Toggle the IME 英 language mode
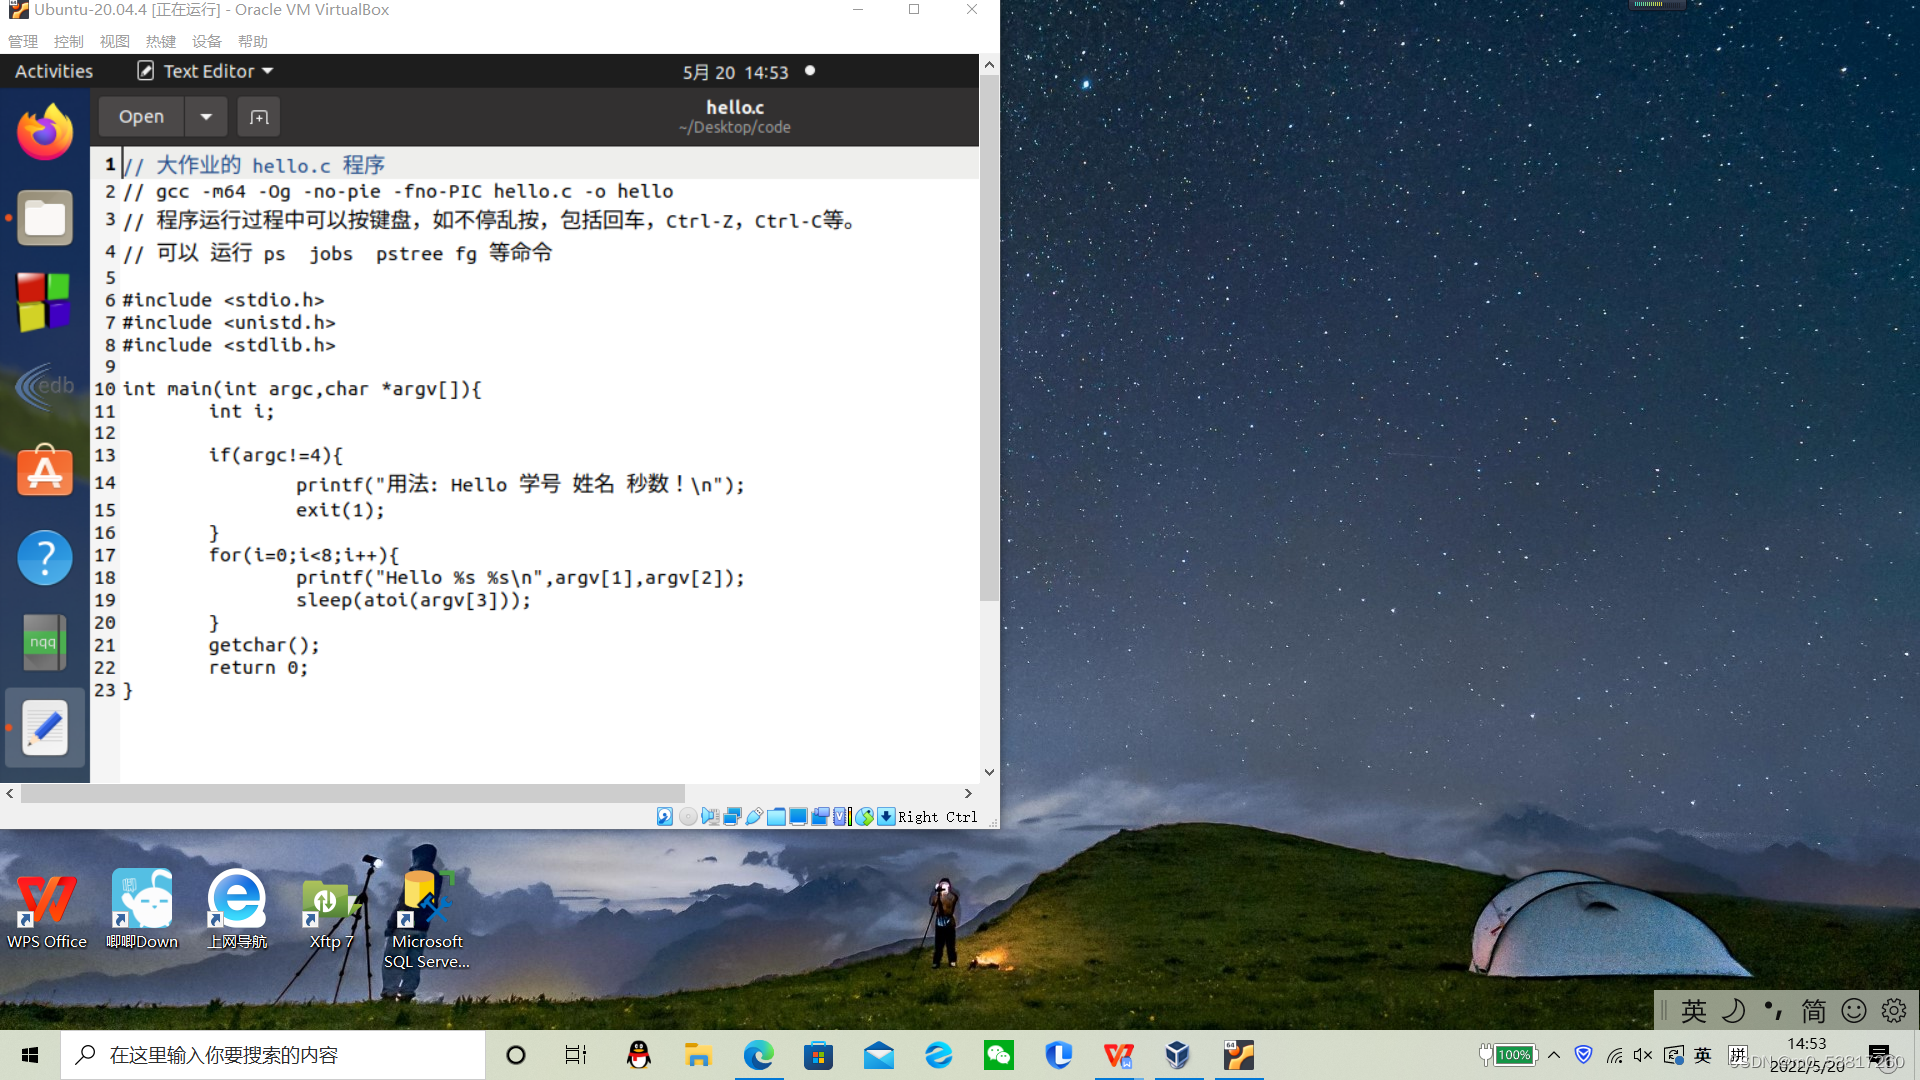The image size is (1920, 1080). pyautogui.click(x=1693, y=1011)
